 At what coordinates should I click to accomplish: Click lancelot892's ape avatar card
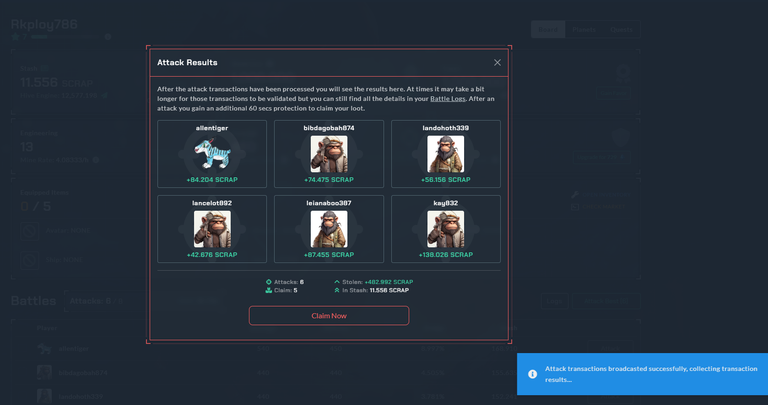point(212,229)
